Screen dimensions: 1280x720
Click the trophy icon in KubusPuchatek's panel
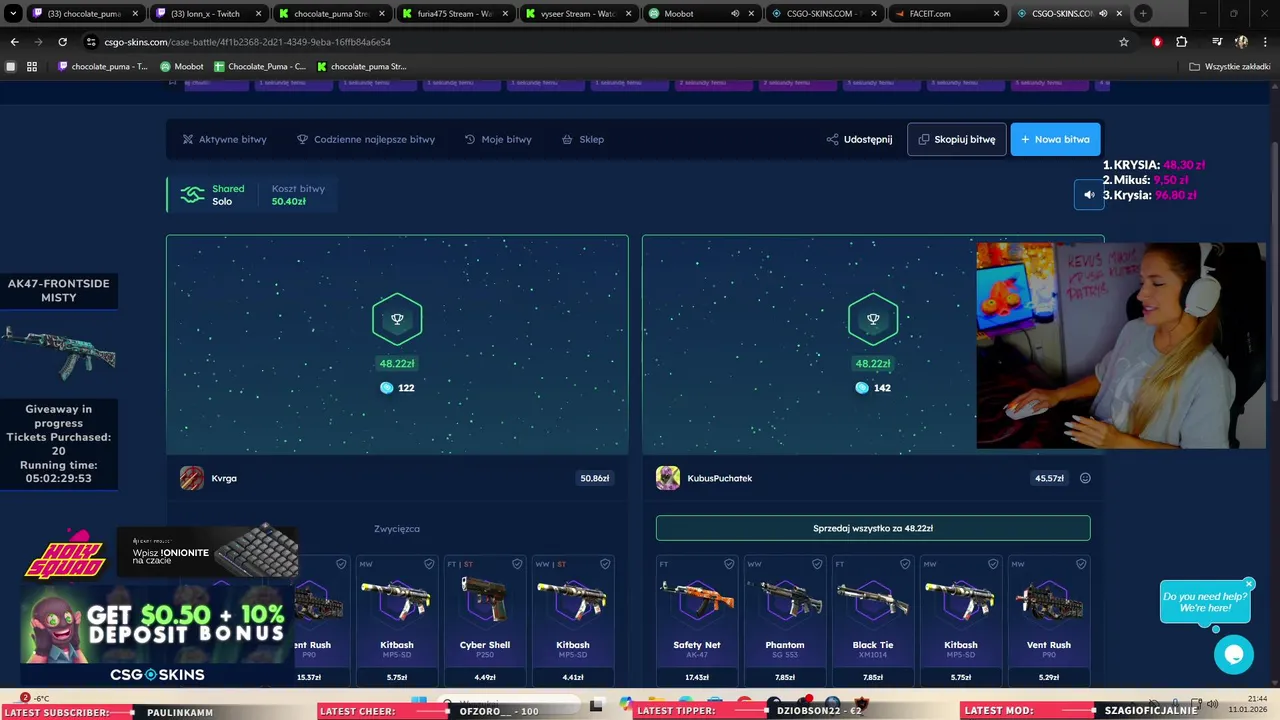coord(873,319)
